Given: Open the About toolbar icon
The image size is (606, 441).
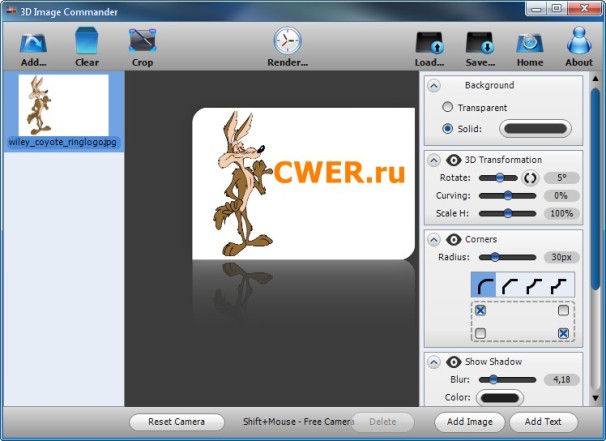Looking at the screenshot, I should click(579, 42).
